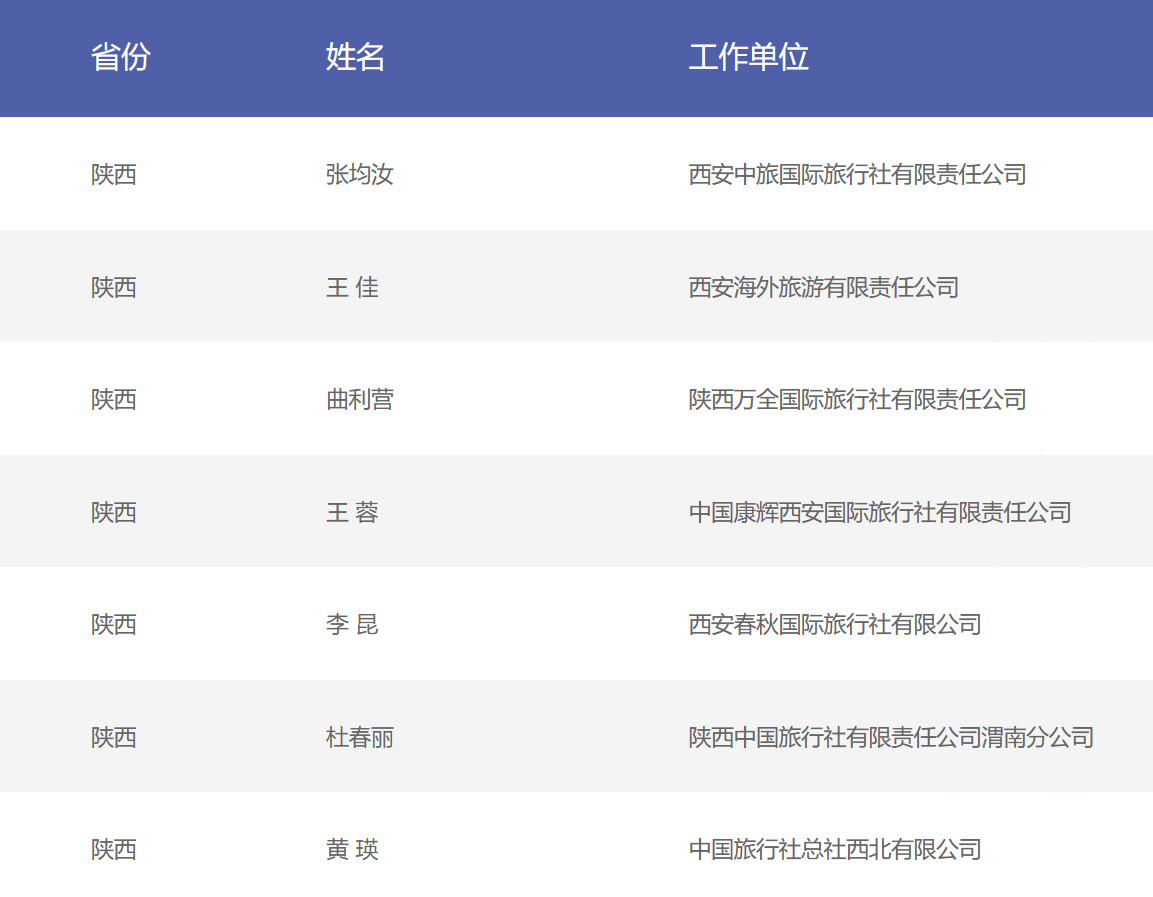Click 陕西 in the 张均汝 row
Image resolution: width=1153 pixels, height=897 pixels.
114,174
